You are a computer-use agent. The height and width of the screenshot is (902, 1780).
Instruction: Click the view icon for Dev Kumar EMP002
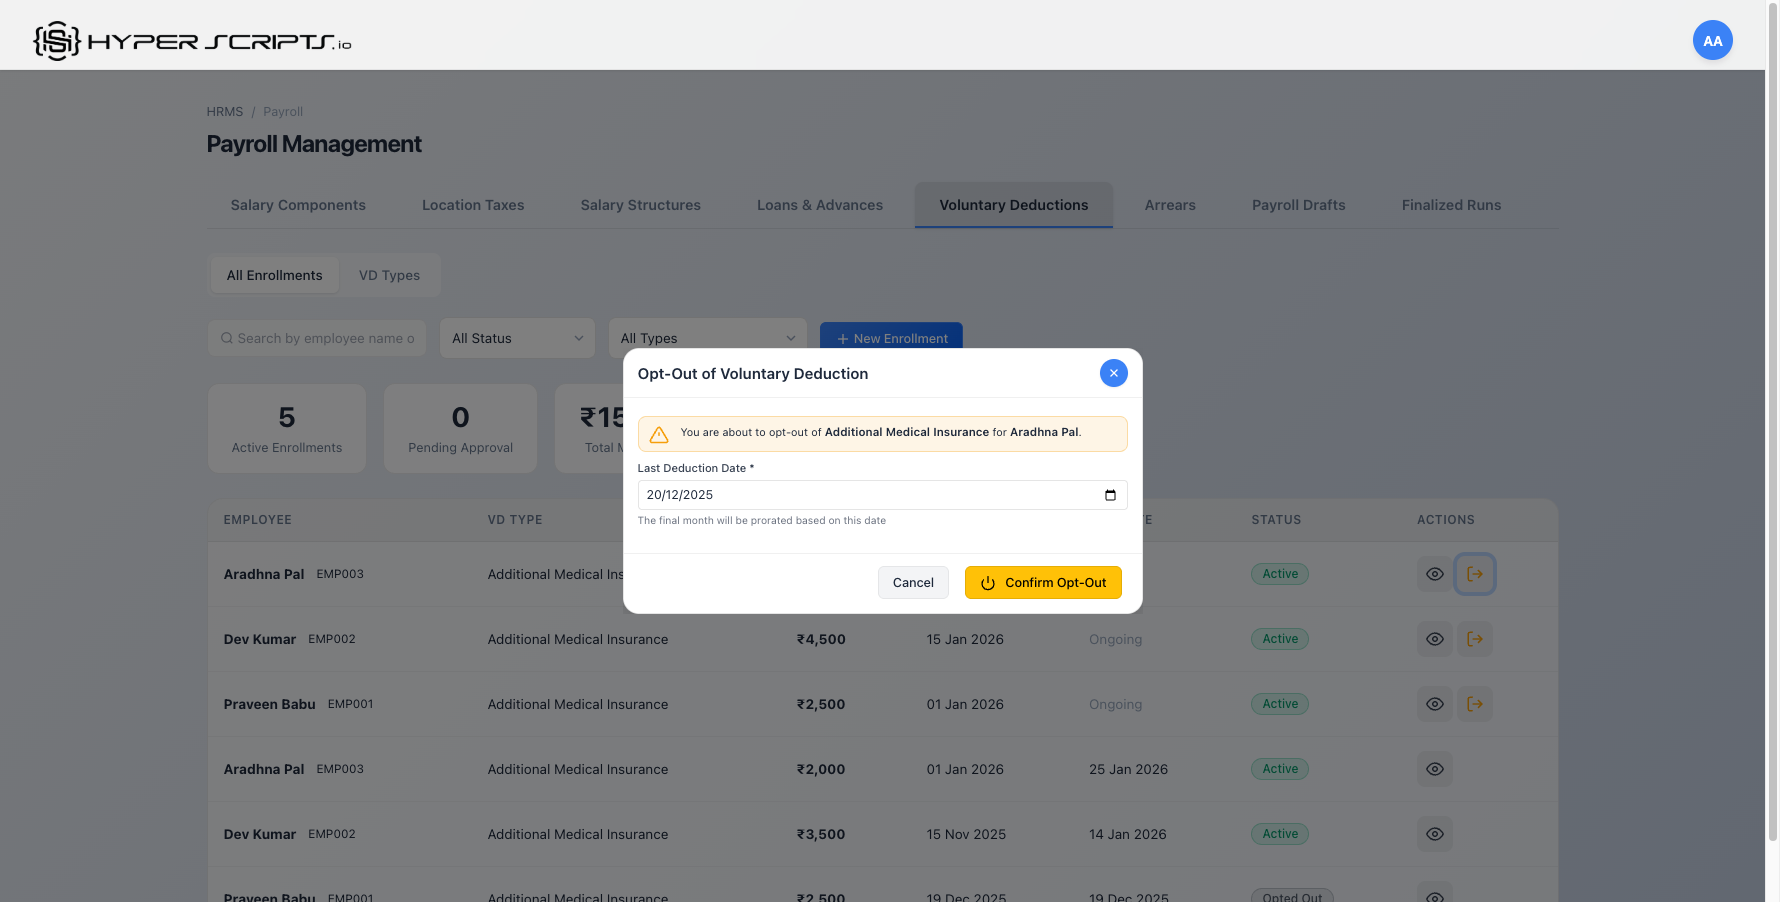tap(1435, 638)
